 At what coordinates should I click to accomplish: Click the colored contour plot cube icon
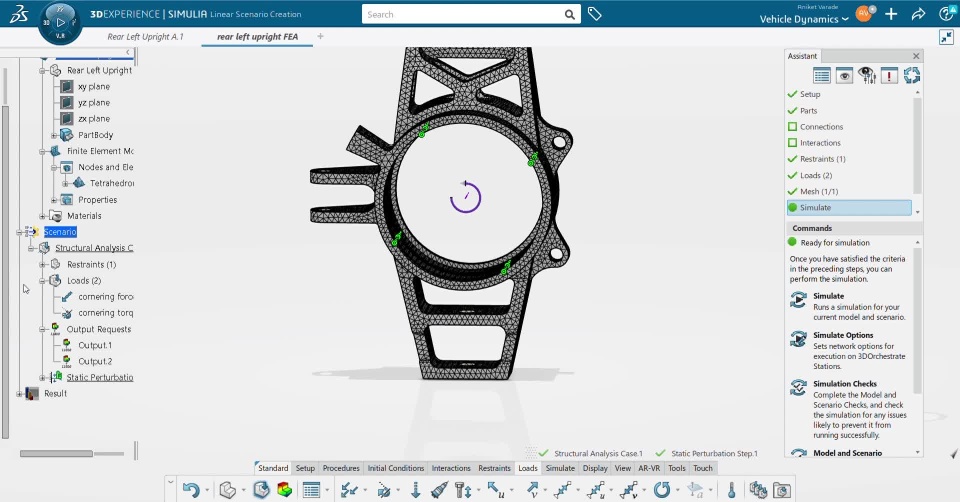(x=285, y=490)
